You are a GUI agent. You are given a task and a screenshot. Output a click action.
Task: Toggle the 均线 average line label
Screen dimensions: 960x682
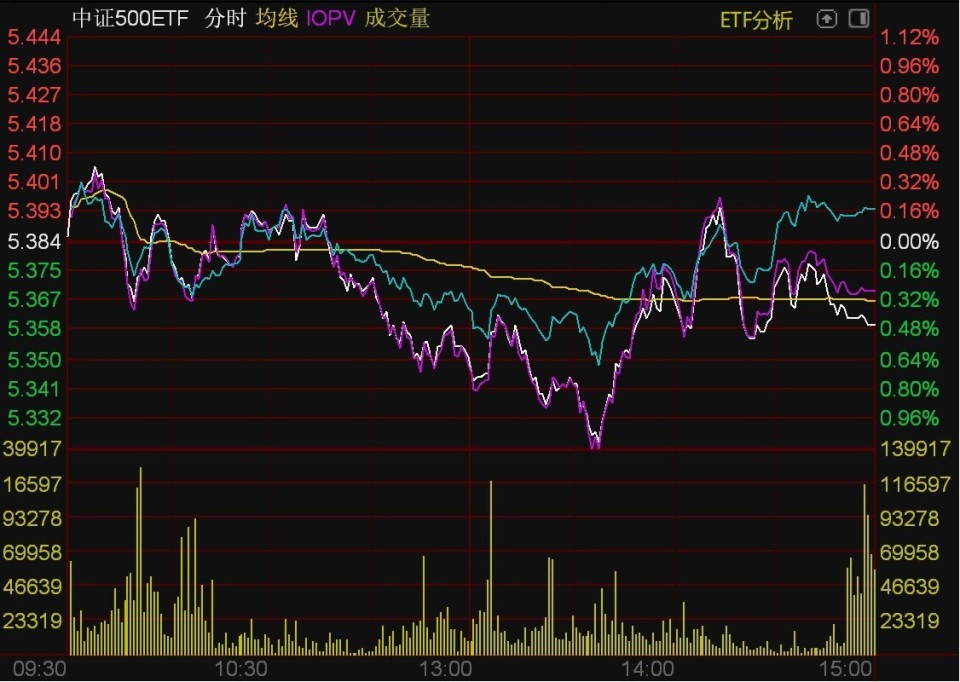point(277,18)
